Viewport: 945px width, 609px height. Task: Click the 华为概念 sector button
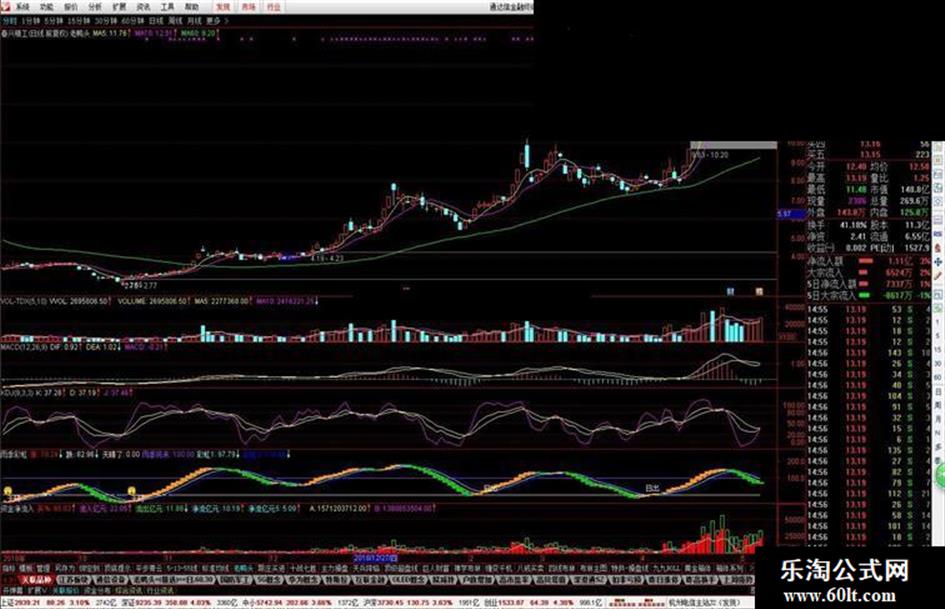[303, 579]
